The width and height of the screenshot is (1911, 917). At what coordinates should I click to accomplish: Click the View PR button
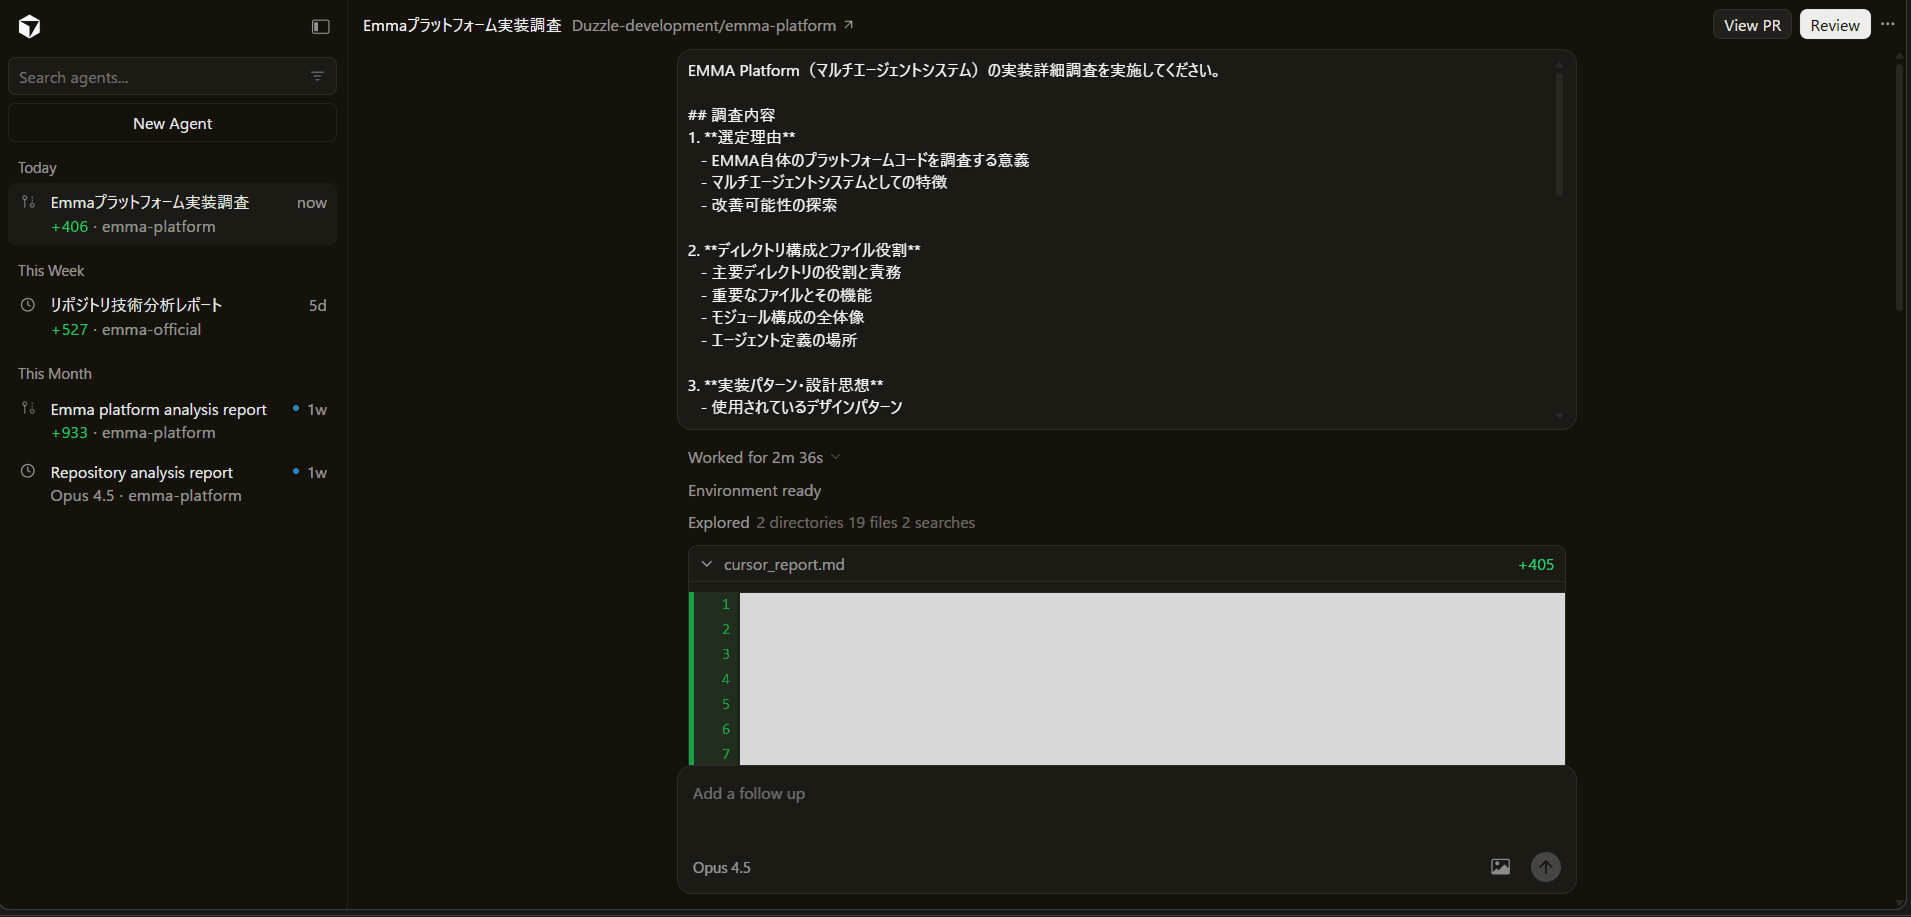click(x=1751, y=25)
